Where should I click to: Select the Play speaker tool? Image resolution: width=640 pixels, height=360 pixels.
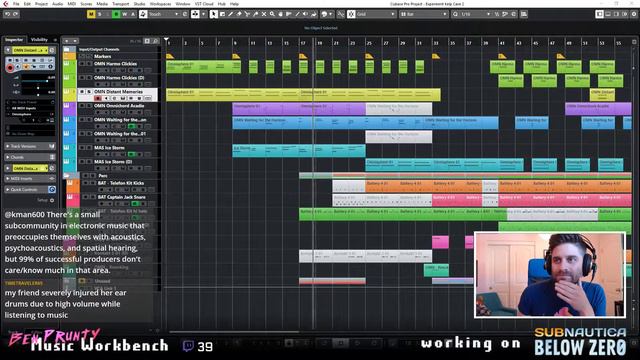point(305,14)
